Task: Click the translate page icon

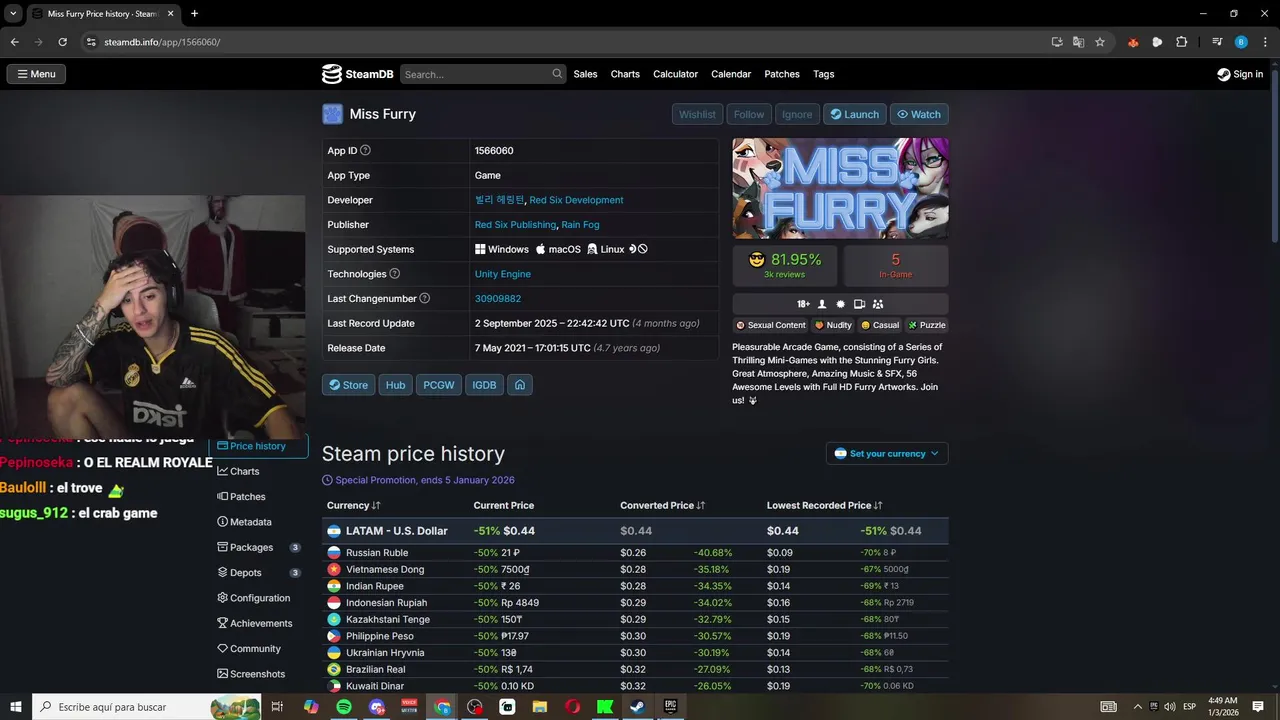Action: [1078, 42]
